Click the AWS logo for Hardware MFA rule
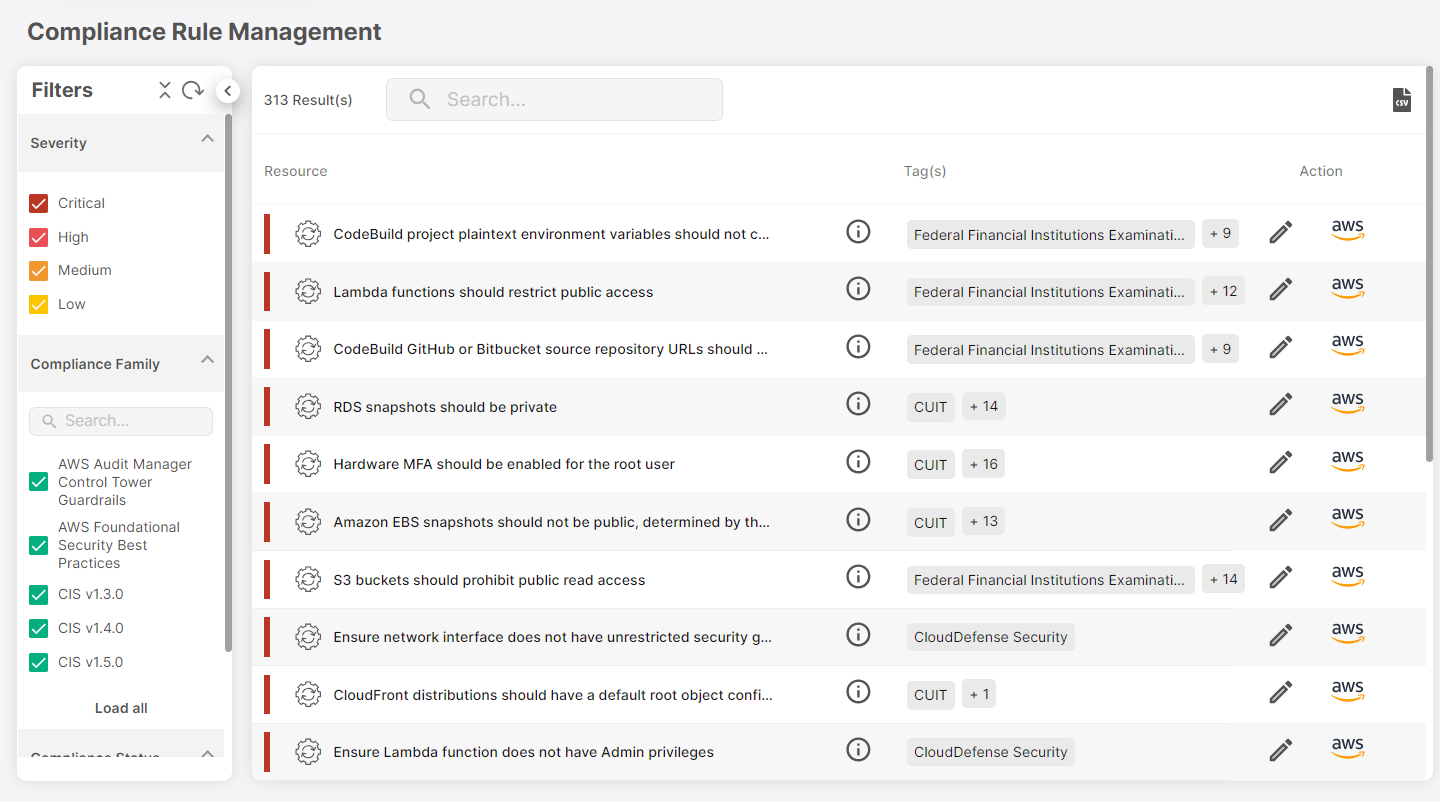 pyautogui.click(x=1347, y=462)
